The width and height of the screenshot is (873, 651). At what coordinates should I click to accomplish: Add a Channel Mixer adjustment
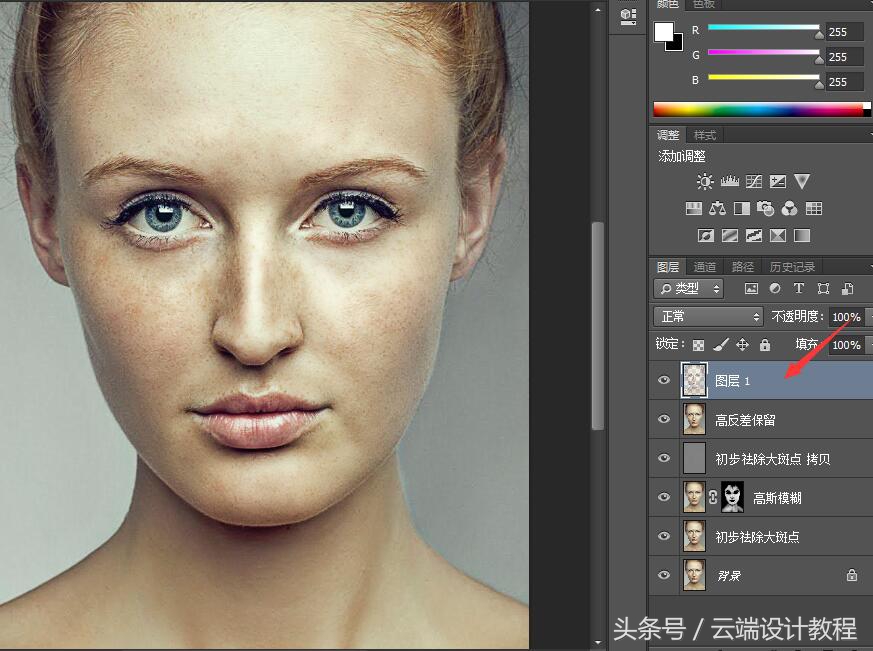pyautogui.click(x=789, y=209)
